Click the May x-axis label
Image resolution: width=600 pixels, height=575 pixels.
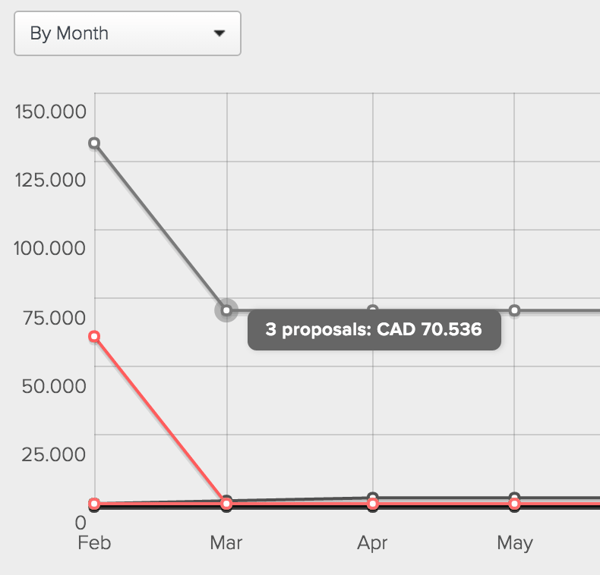click(x=515, y=544)
